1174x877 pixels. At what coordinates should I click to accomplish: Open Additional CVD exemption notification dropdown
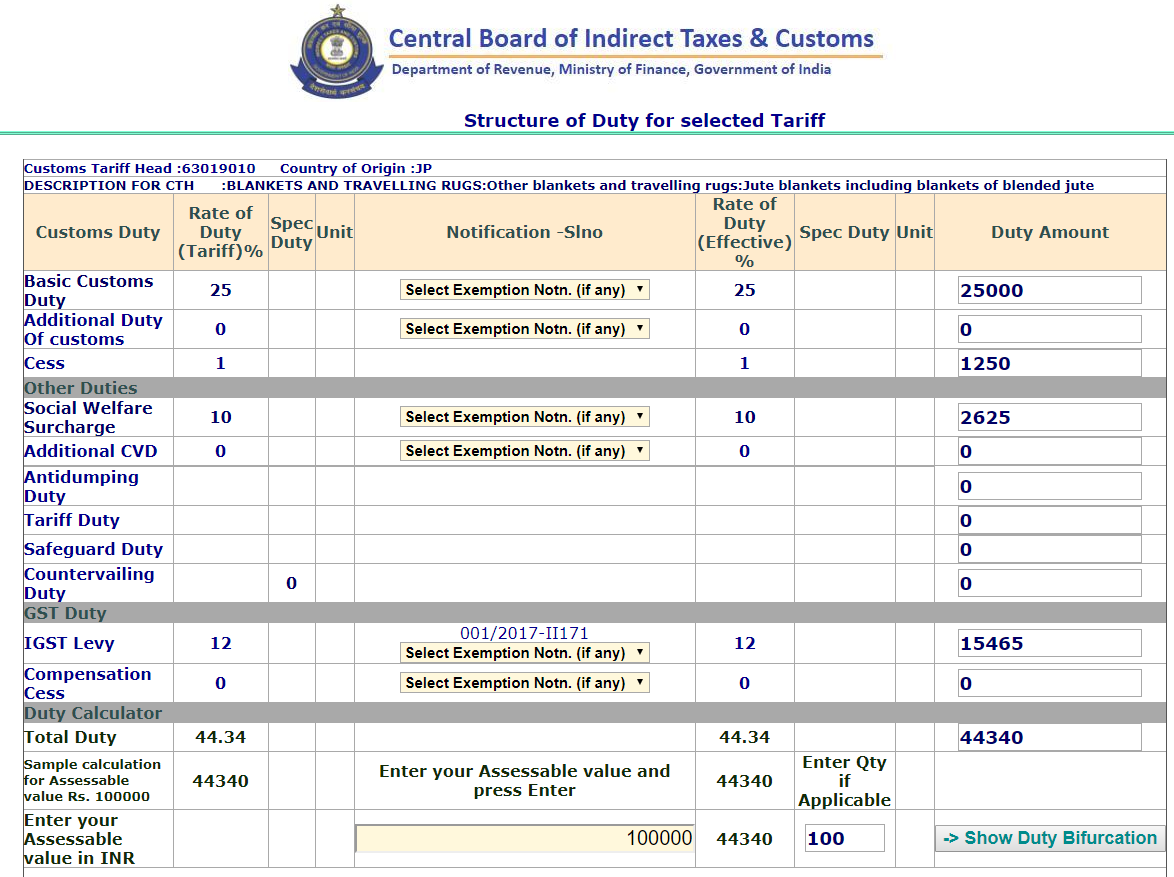[524, 451]
